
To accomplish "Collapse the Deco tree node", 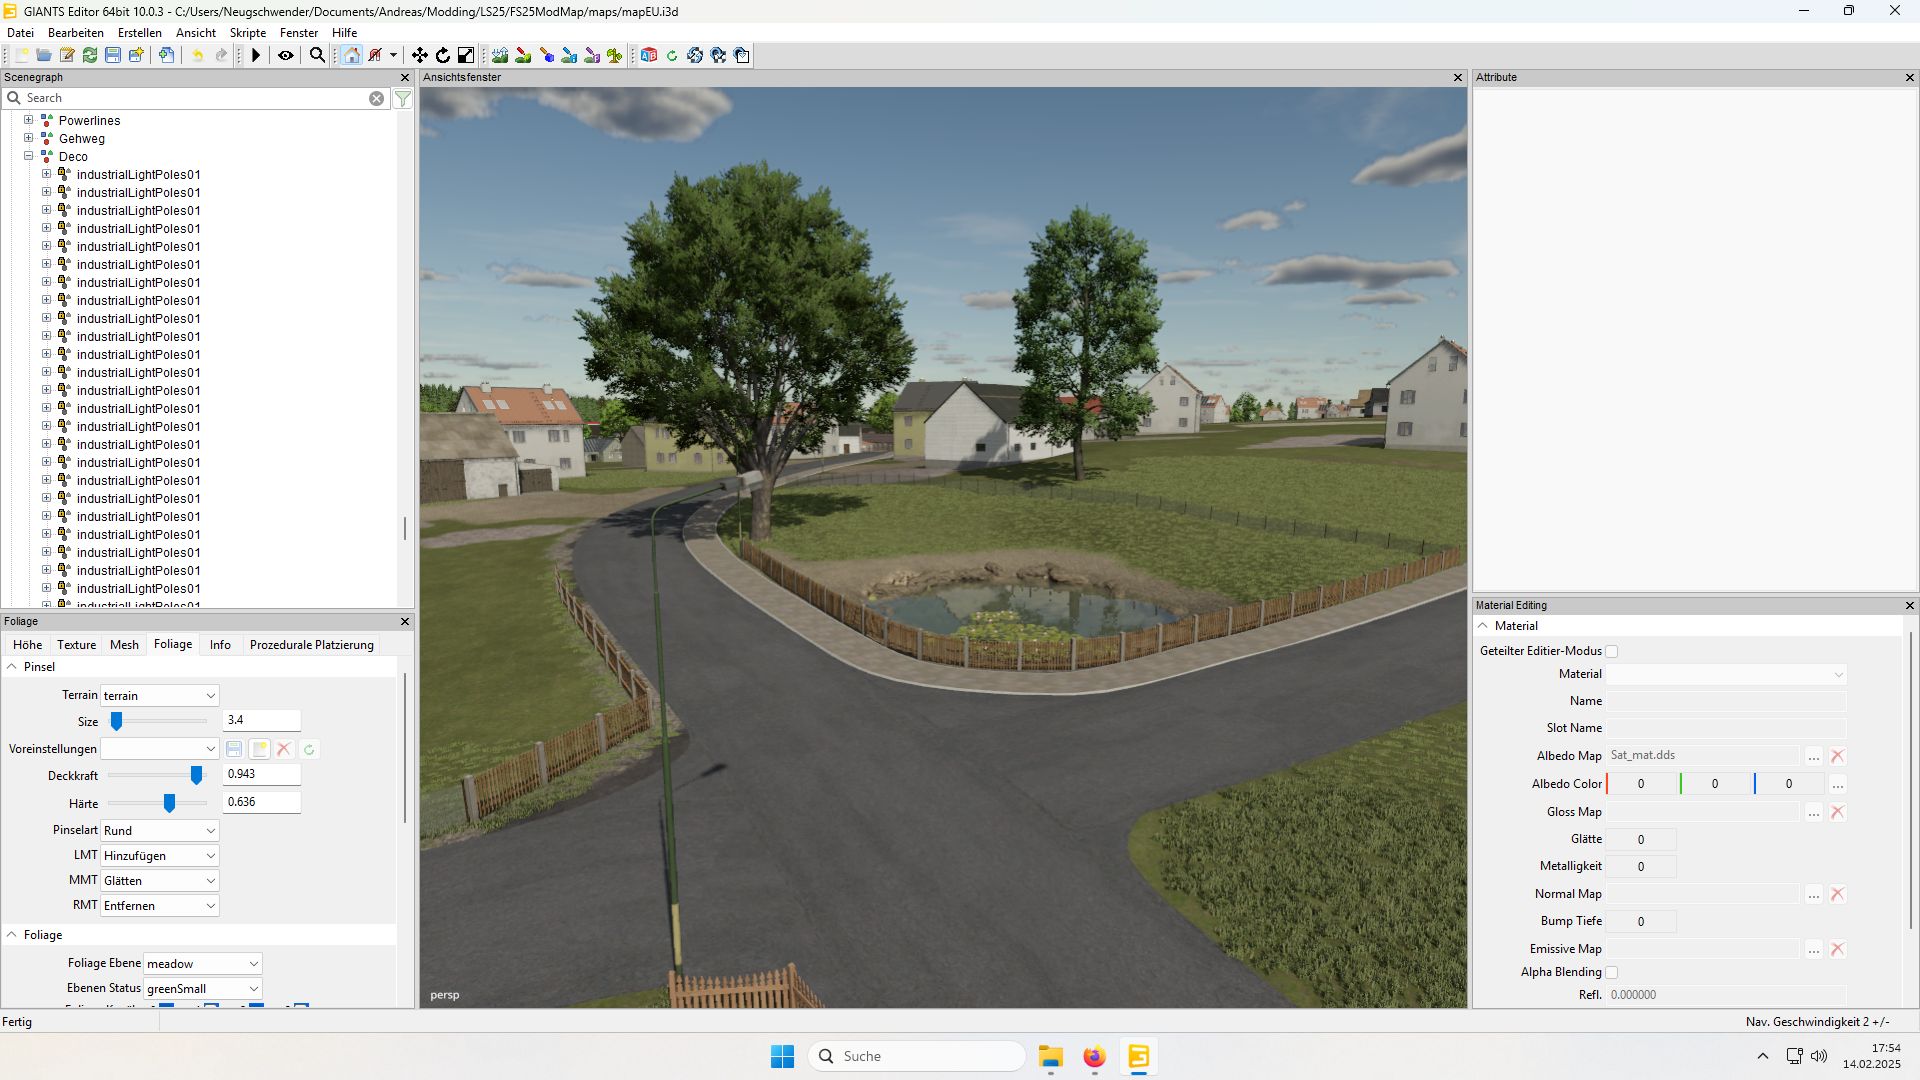I will coord(29,156).
